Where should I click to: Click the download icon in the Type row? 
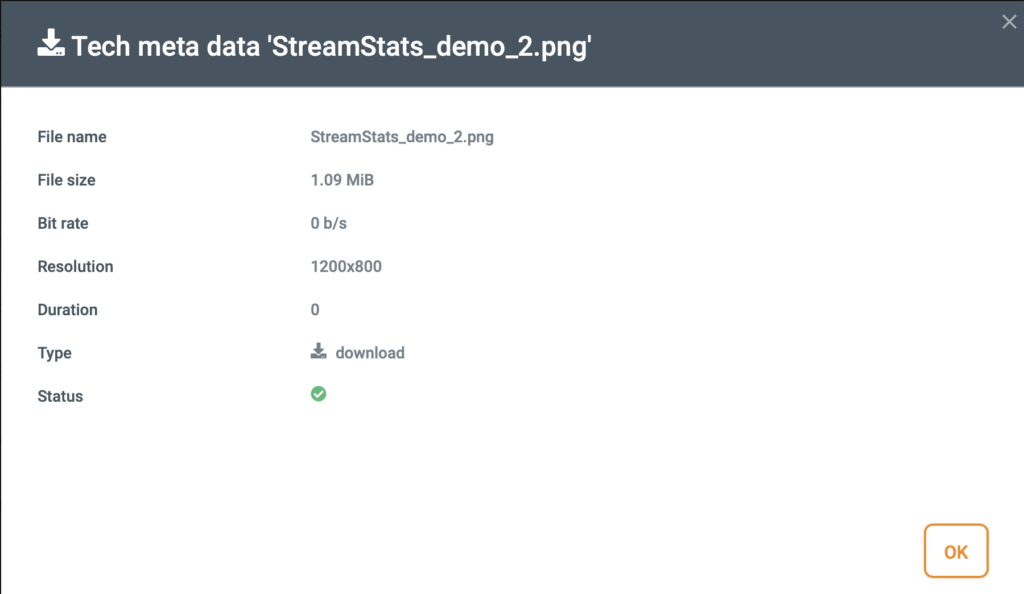318,352
